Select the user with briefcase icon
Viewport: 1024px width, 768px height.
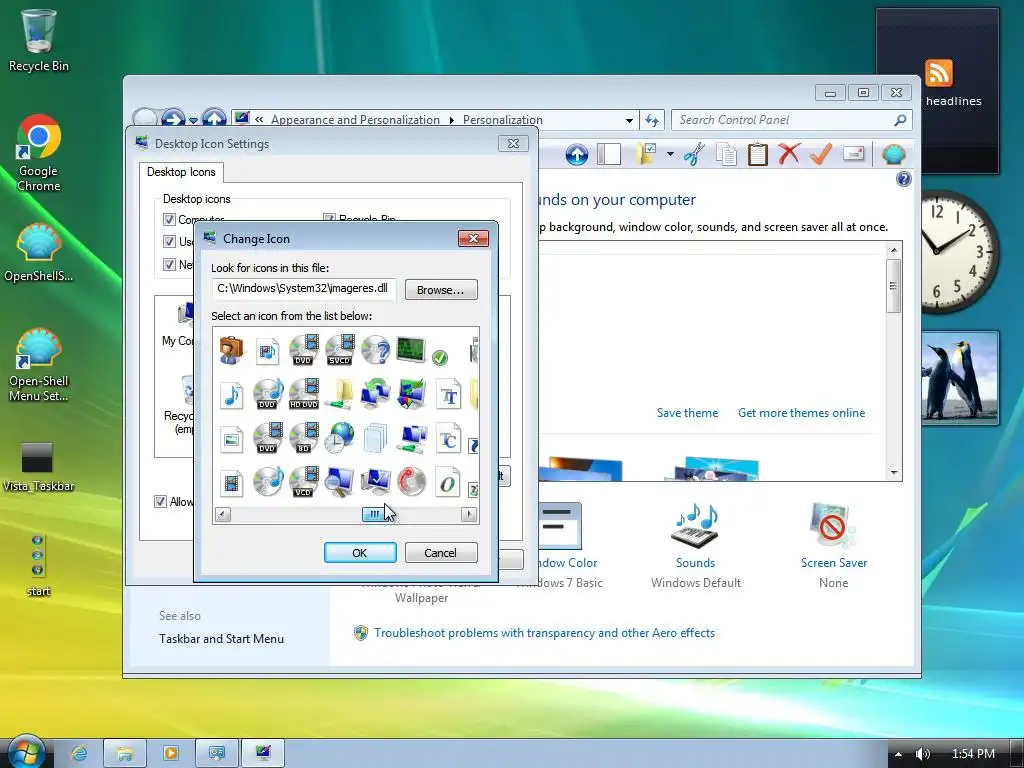tap(231, 351)
